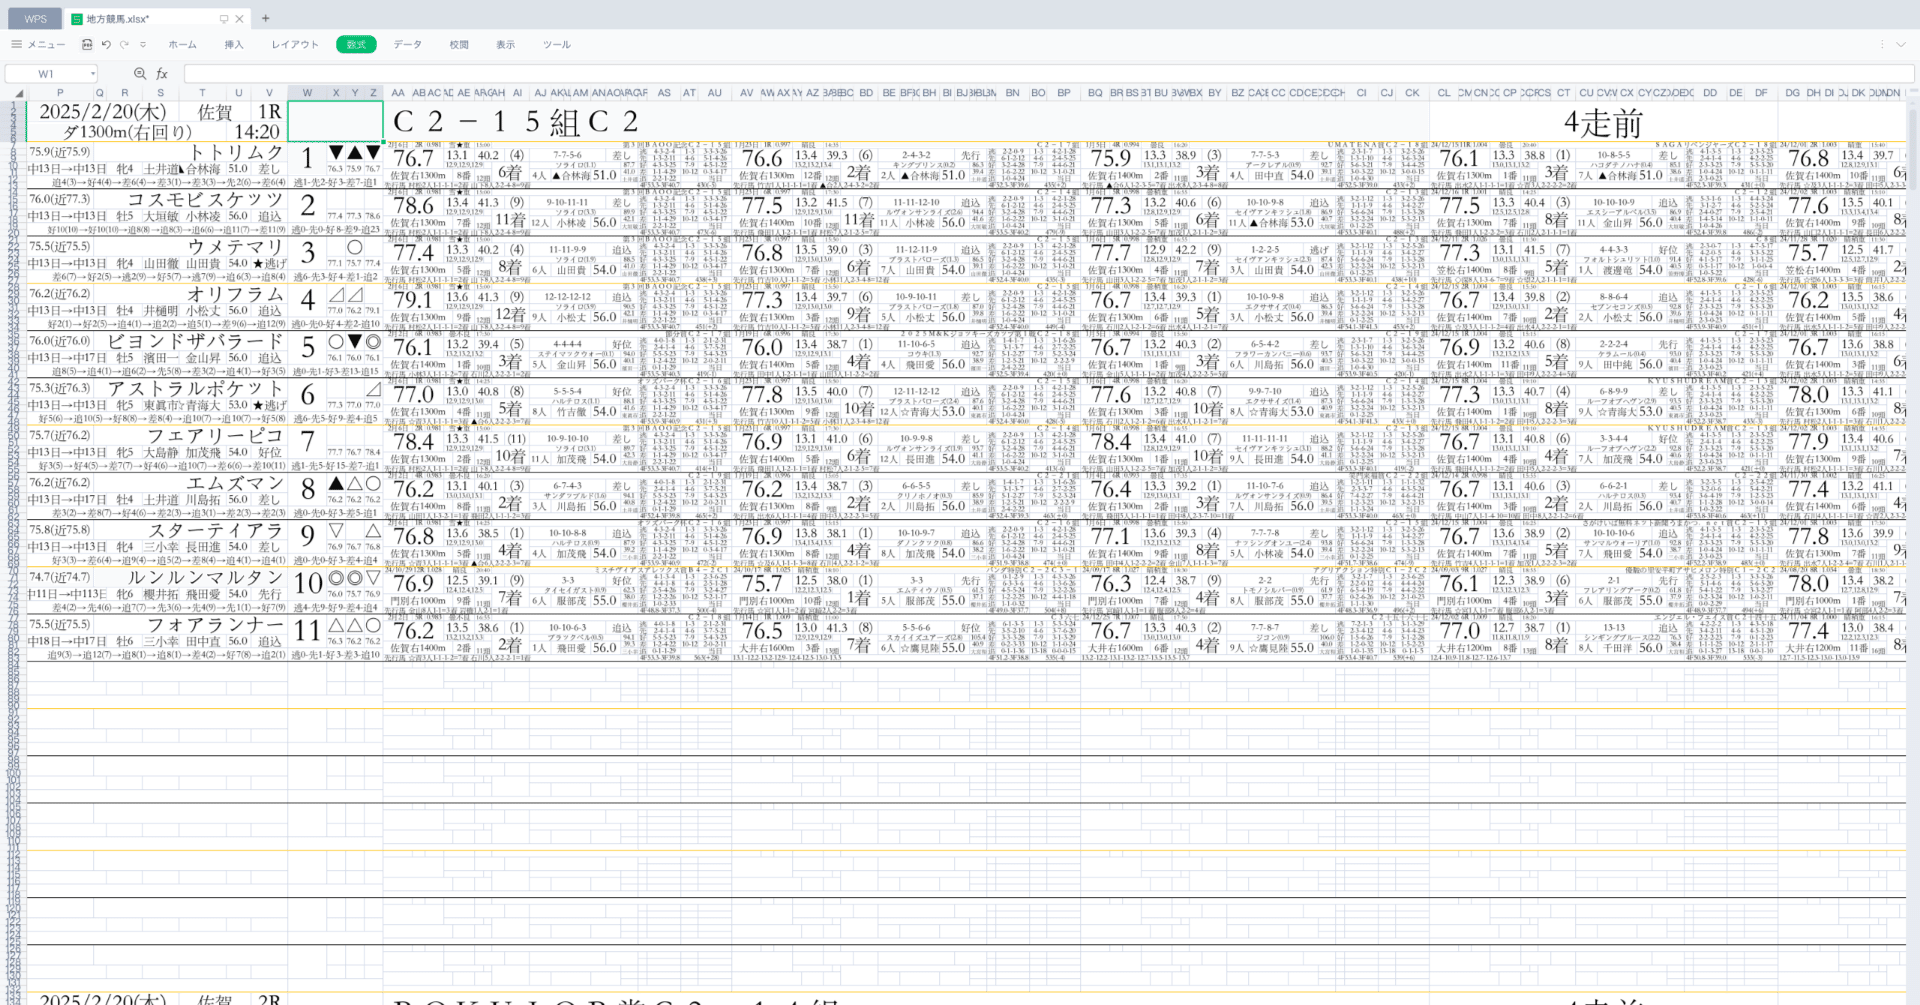Click horse name フェアリーピコ
Screen dimensions: 1920x1005
click(215, 436)
